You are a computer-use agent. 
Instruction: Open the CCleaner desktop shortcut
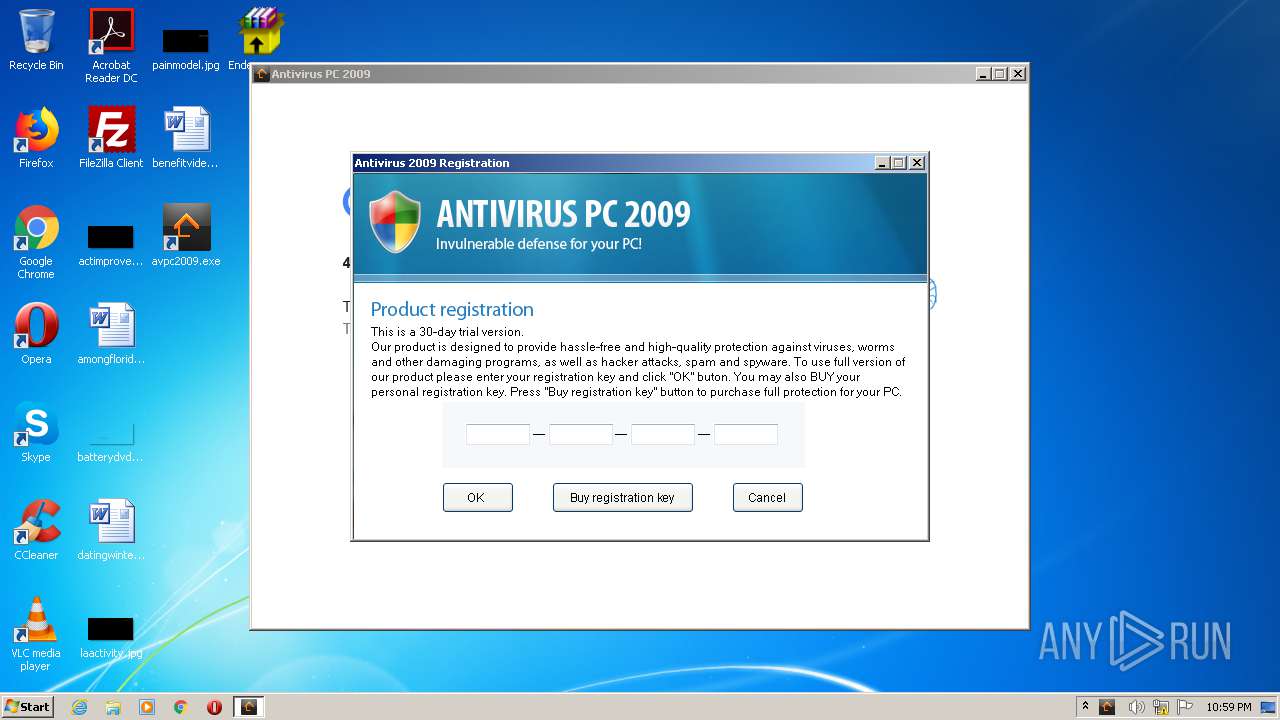point(36,530)
